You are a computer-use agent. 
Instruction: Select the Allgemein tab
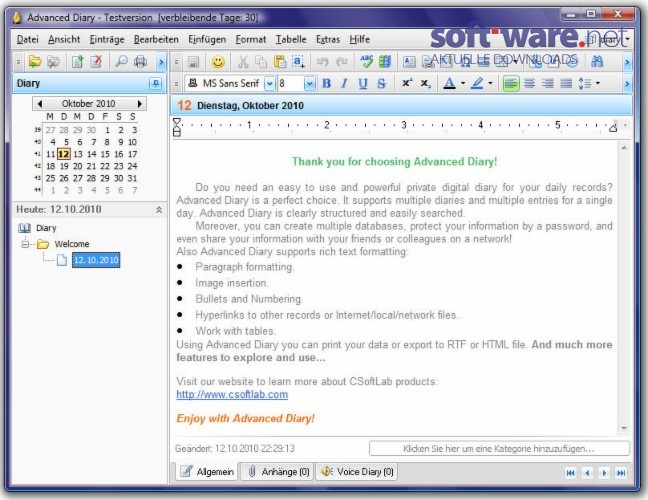pos(207,471)
